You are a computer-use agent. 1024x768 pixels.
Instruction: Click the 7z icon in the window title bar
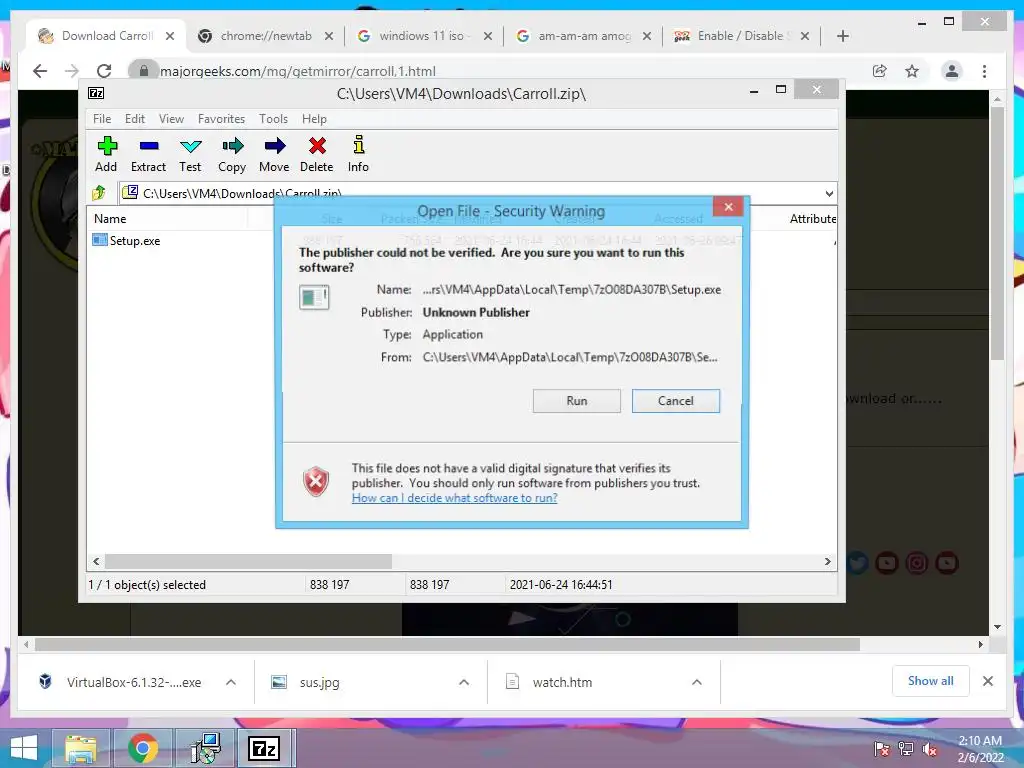pos(96,93)
